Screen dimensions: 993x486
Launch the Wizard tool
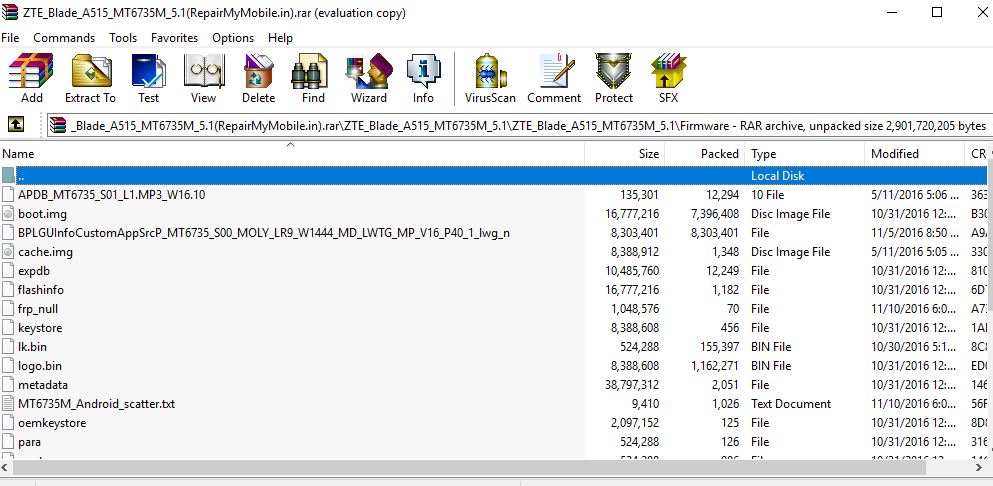pyautogui.click(x=368, y=78)
